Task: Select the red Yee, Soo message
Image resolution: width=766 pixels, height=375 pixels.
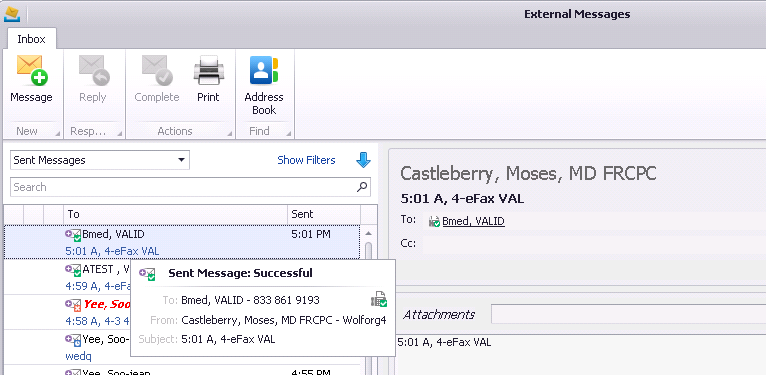Action: coord(106,305)
